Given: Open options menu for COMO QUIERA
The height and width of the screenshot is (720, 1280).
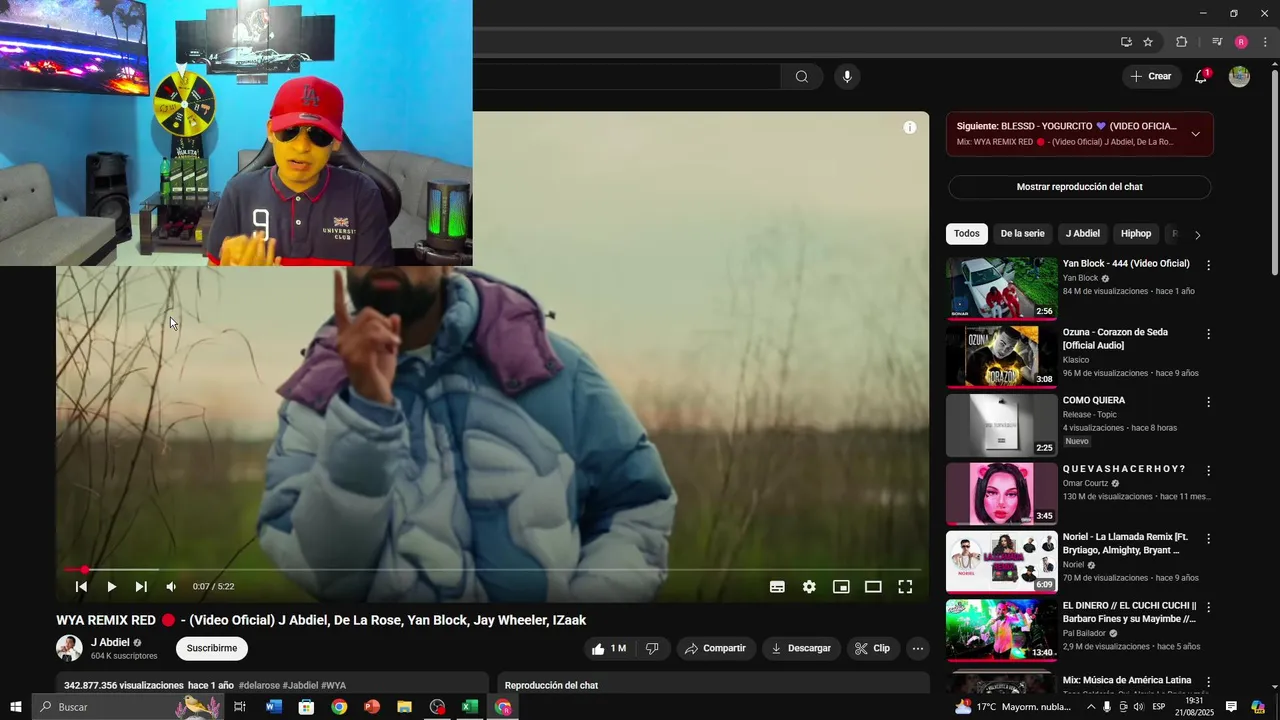Looking at the screenshot, I should 1208,402.
